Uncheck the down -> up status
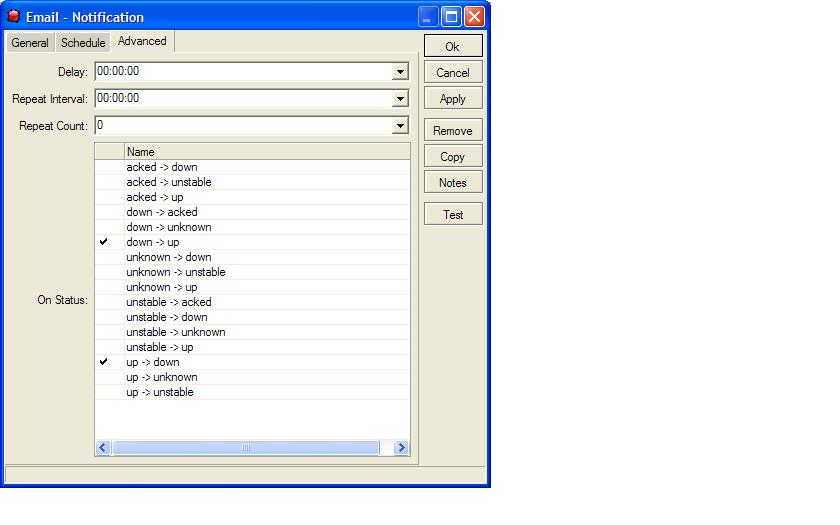This screenshot has height=525, width=840. point(104,242)
